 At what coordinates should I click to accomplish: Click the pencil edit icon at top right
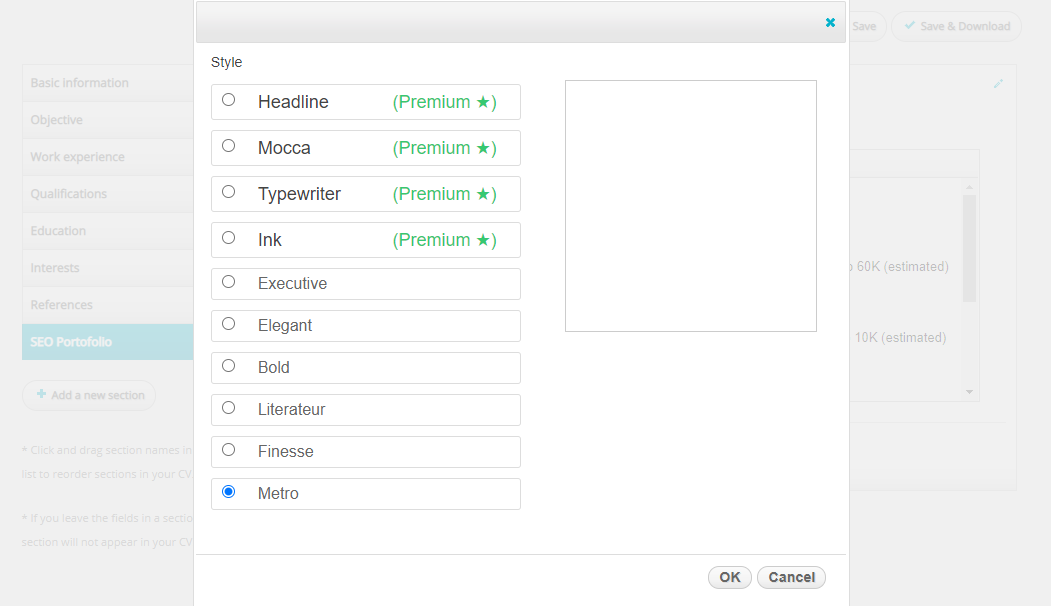tap(998, 84)
